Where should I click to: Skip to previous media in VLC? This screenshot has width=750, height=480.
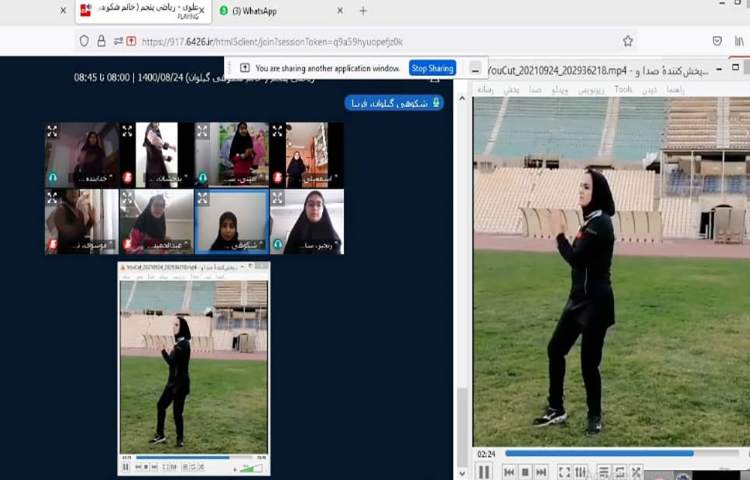click(509, 472)
